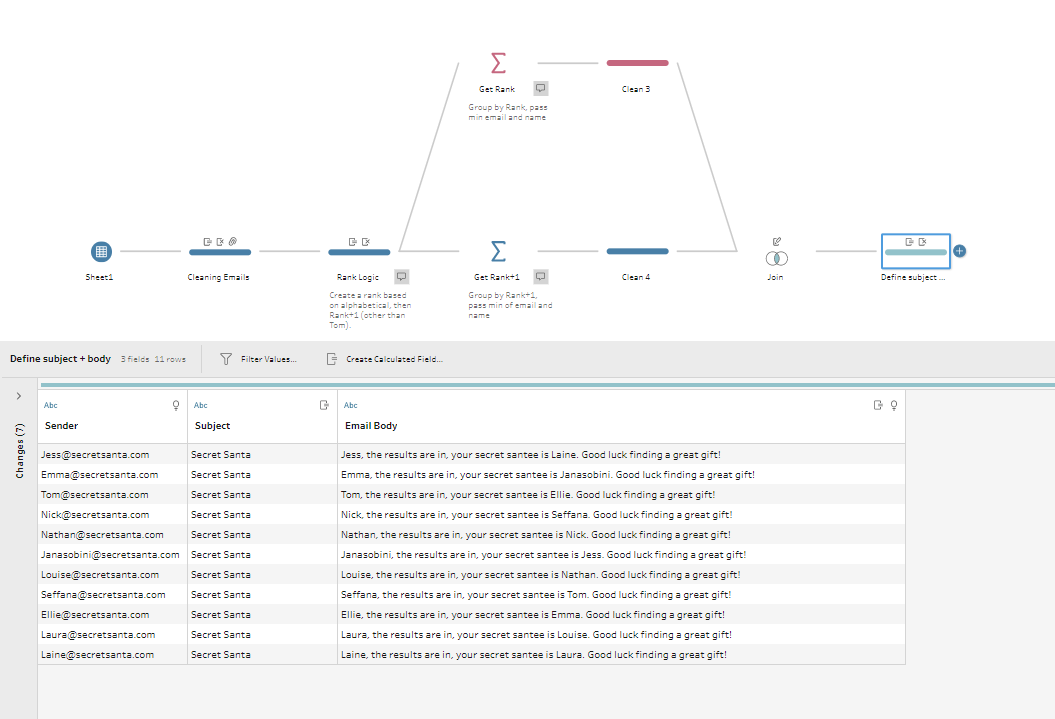Viewport: 1055px width, 719px height.
Task: Click the Get Rank+1 description text
Action: pyautogui.click(x=510, y=305)
